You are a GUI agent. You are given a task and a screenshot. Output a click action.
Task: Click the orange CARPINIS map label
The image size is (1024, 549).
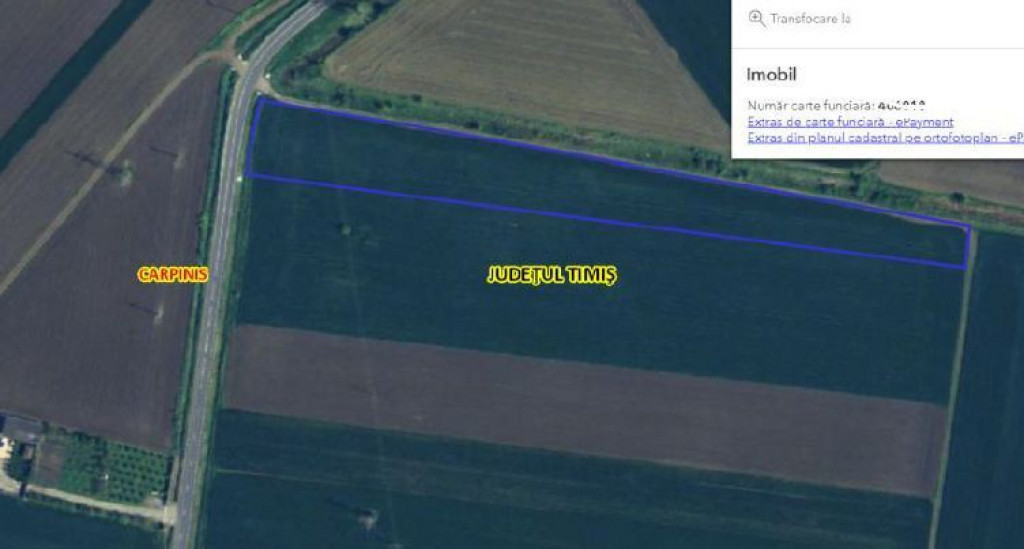[x=173, y=274]
